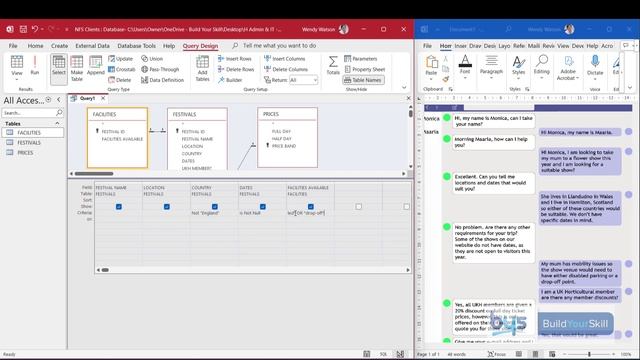Pick the Make Table query type
This screenshot has width=640, height=360.
click(x=77, y=68)
